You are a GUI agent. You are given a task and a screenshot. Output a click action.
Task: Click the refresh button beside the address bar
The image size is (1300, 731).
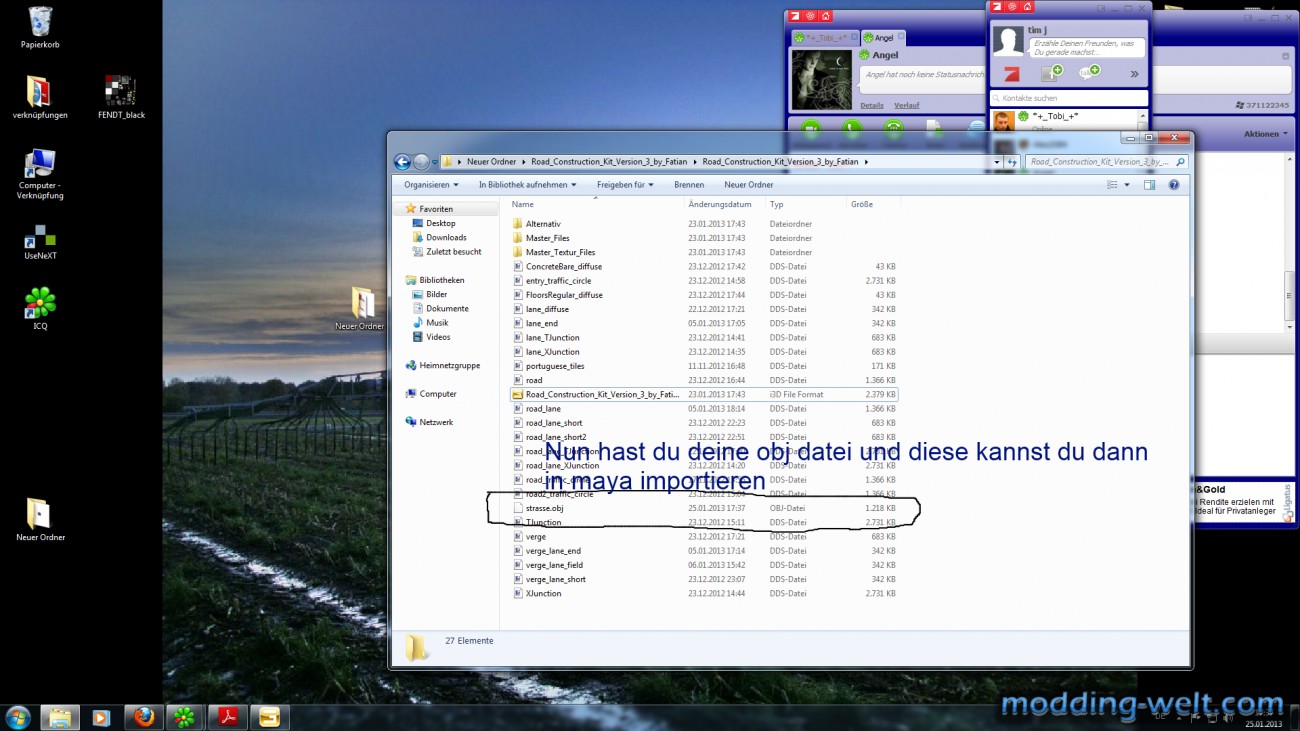click(x=1012, y=162)
